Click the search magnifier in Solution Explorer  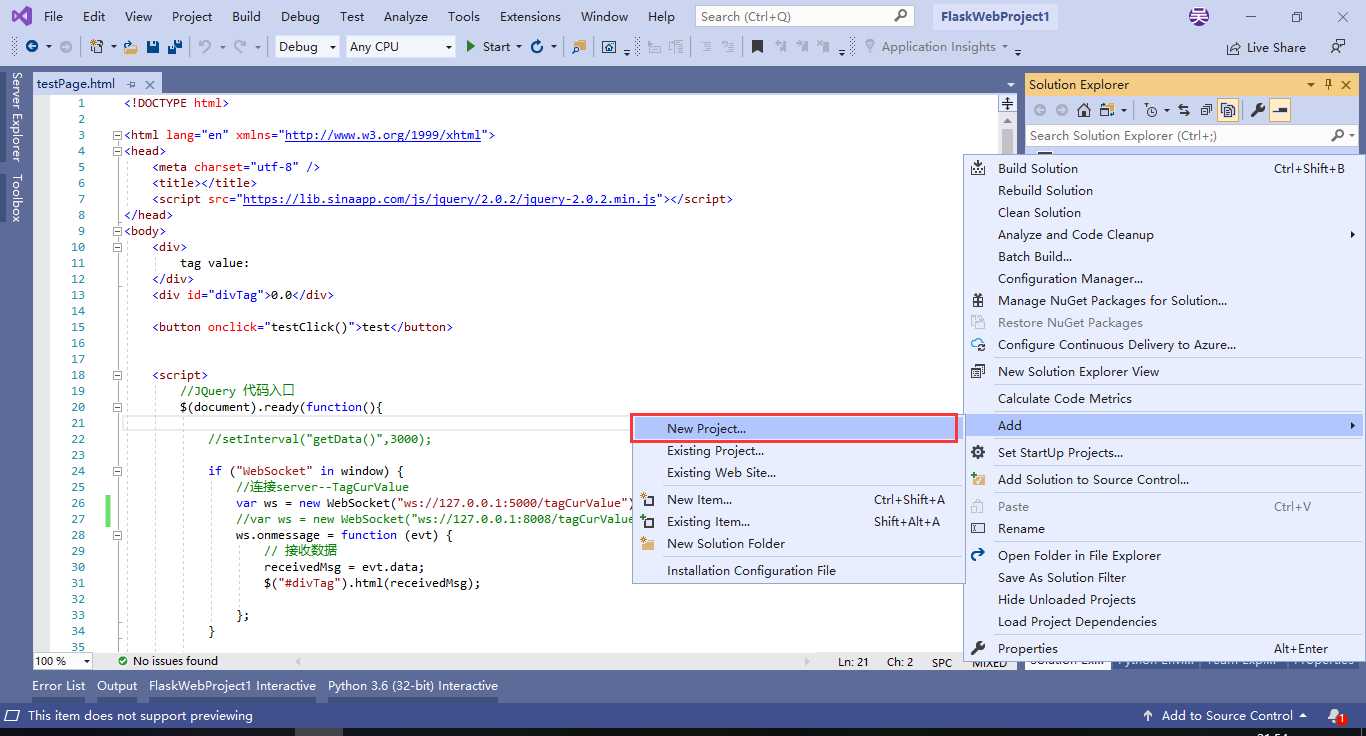tap(1338, 135)
